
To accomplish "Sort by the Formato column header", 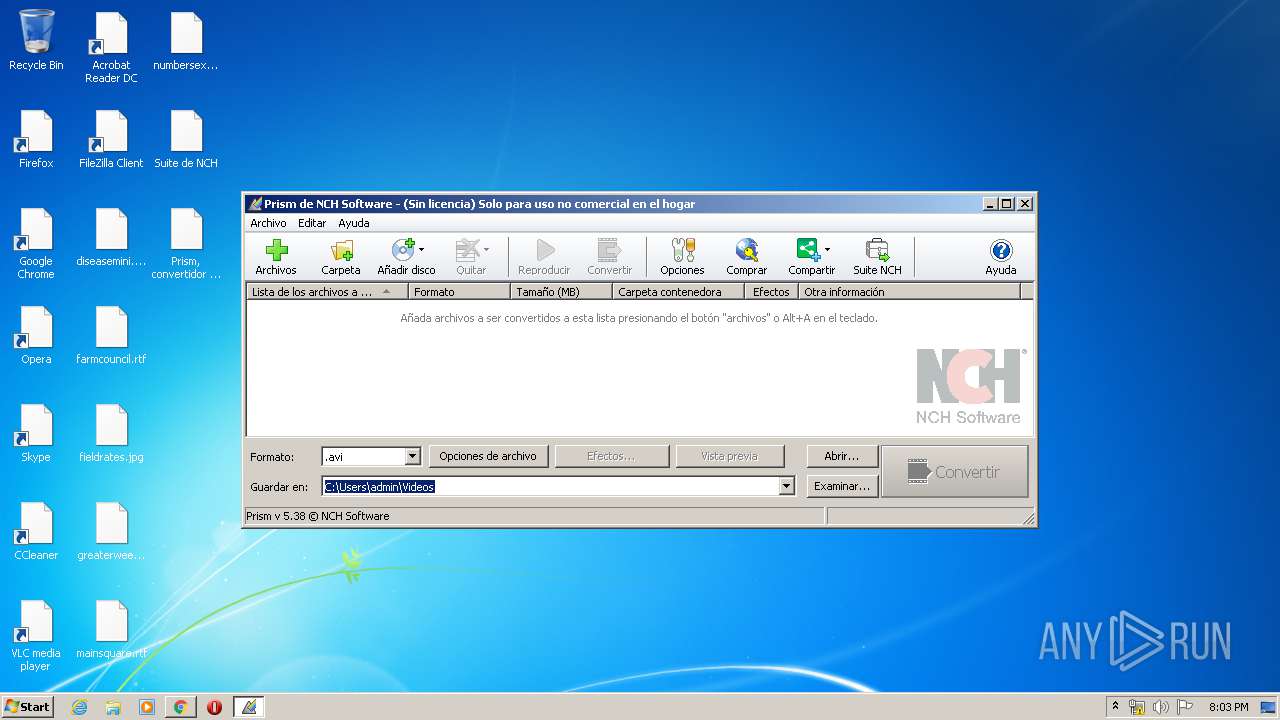I will (x=459, y=292).
